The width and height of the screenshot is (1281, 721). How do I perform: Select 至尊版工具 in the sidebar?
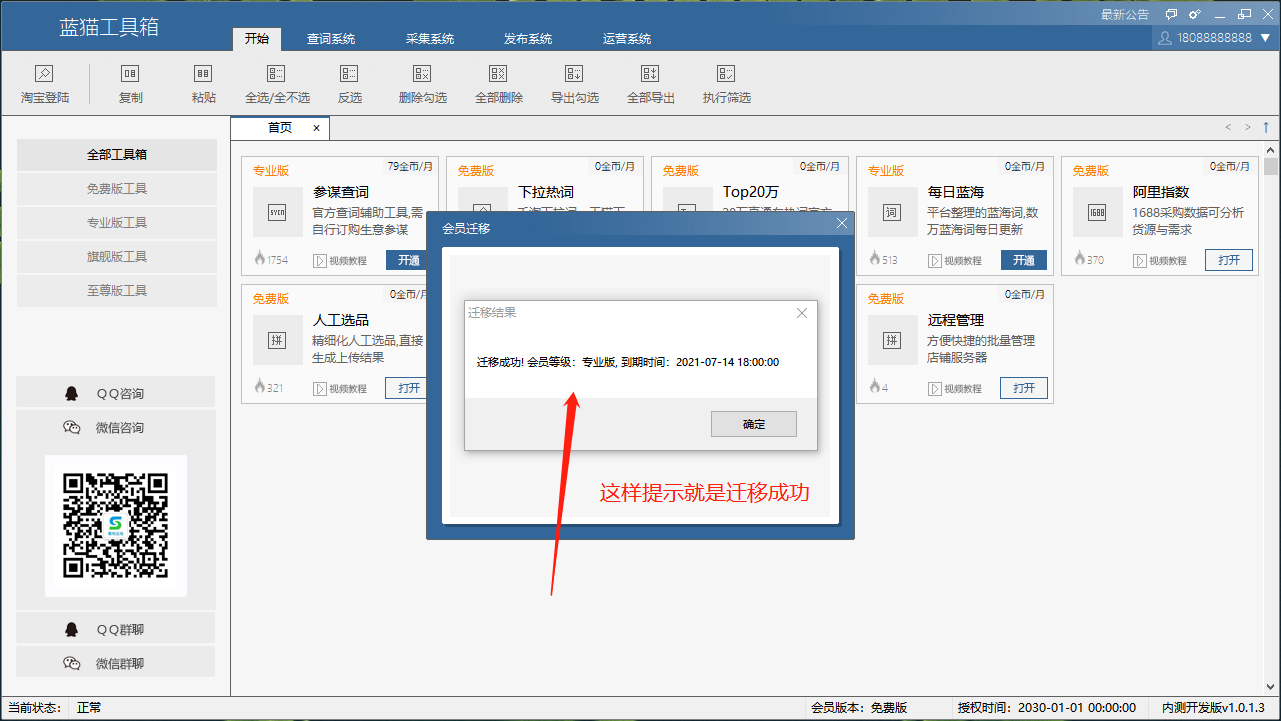(117, 291)
